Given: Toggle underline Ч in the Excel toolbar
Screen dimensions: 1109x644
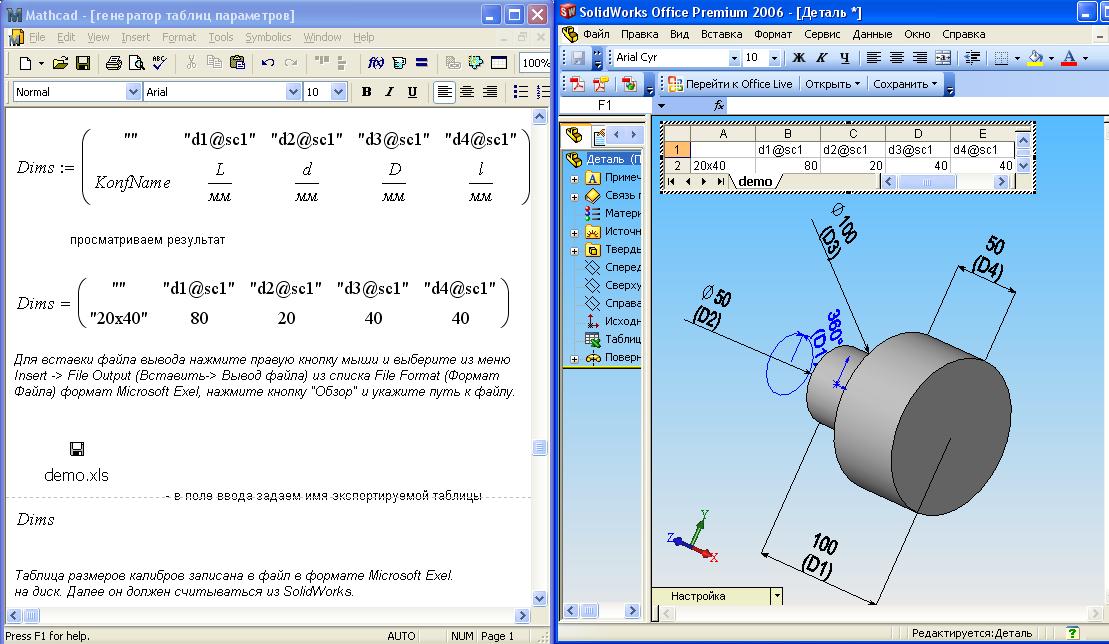Looking at the screenshot, I should 844,58.
